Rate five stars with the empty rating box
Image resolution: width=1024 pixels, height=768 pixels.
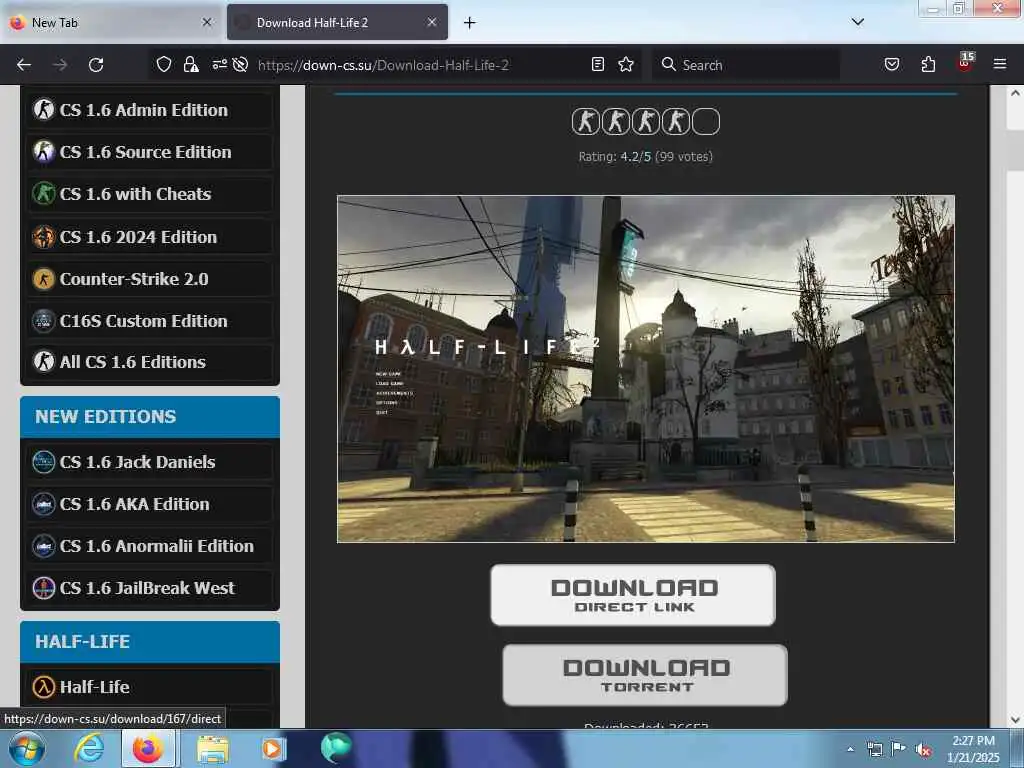tap(706, 121)
